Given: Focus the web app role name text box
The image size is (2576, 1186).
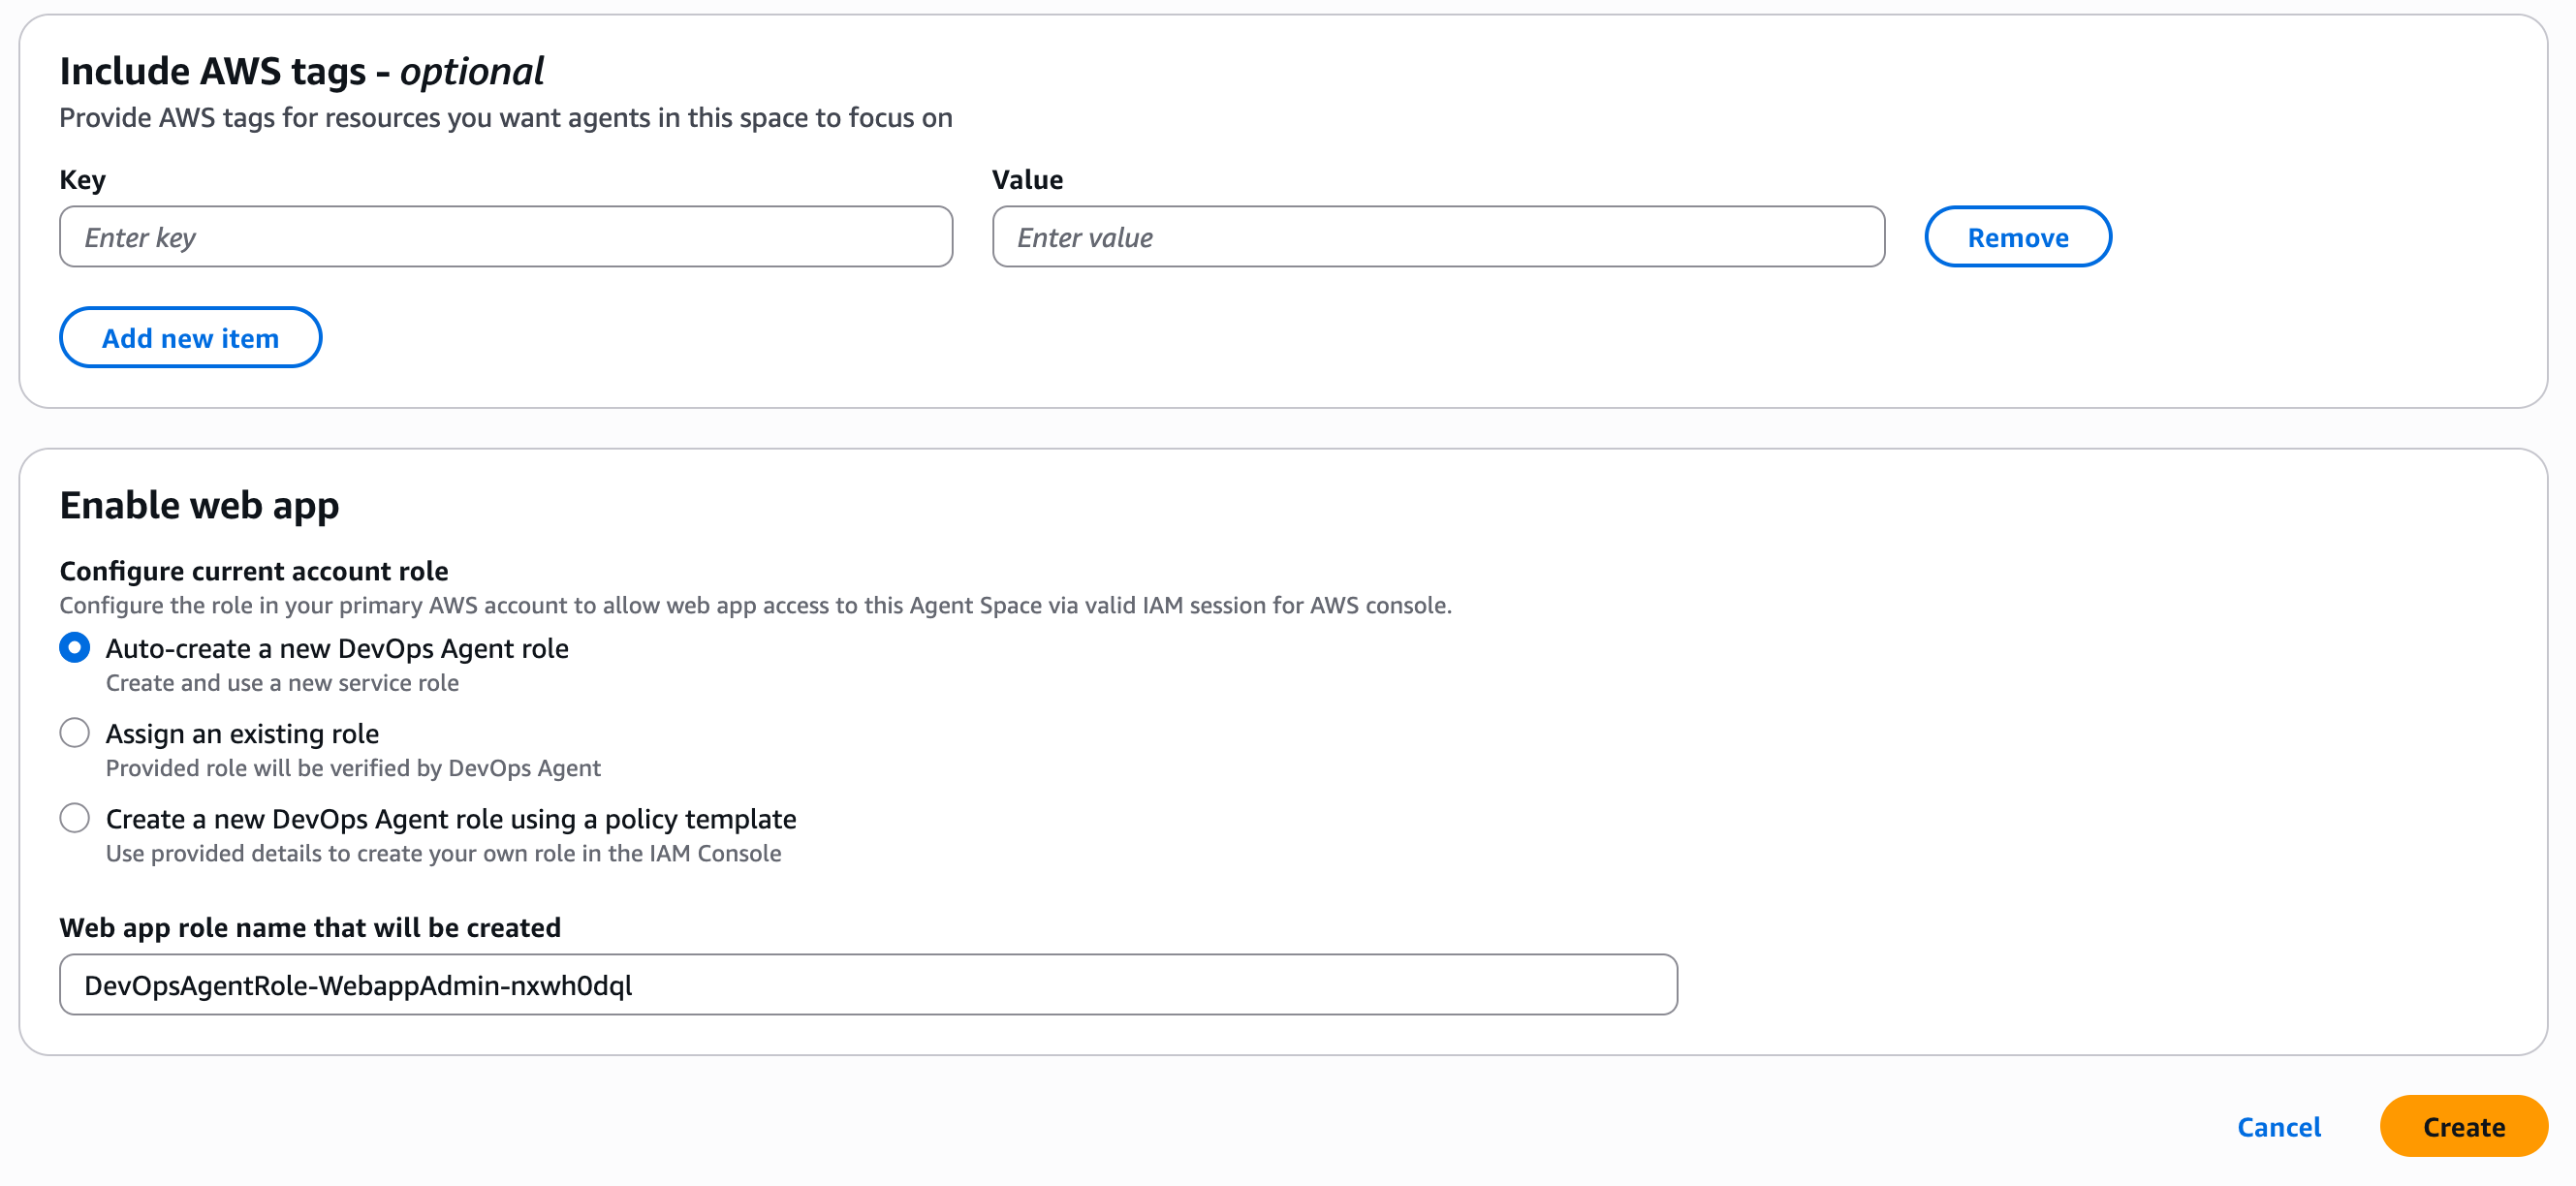Looking at the screenshot, I should click(867, 984).
